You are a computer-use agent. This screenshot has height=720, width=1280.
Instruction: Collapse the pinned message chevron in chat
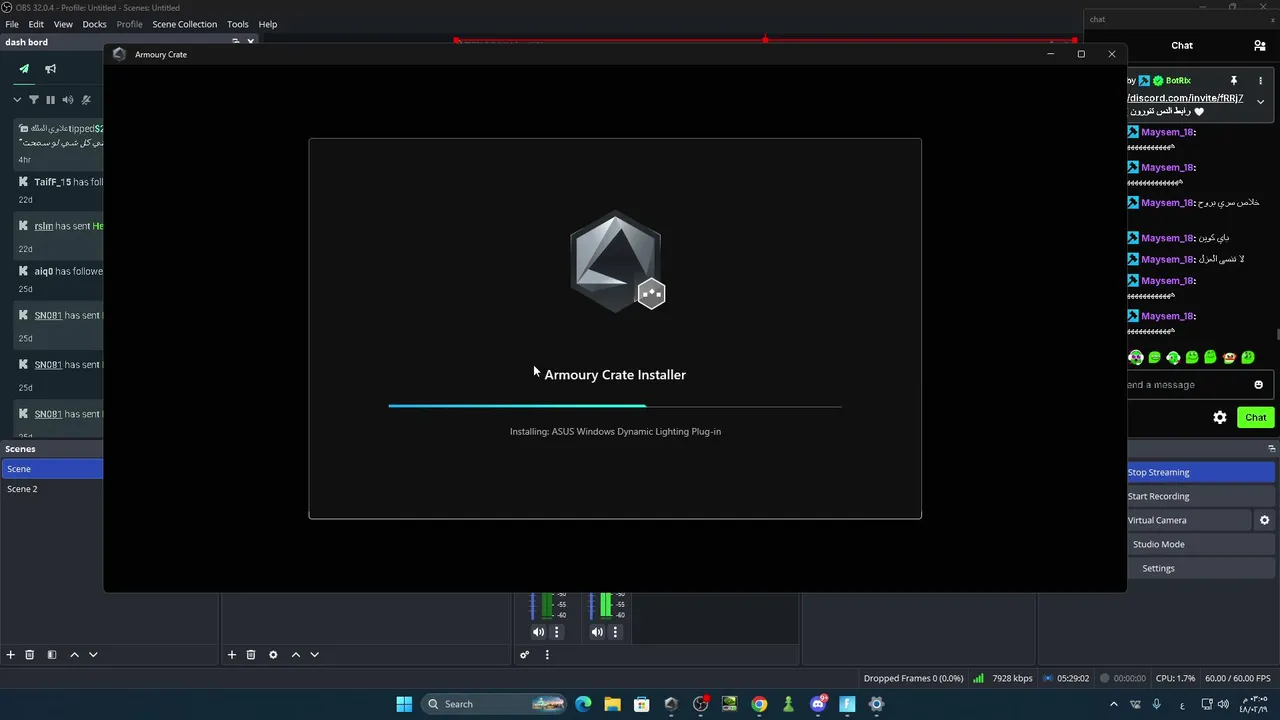[1260, 102]
